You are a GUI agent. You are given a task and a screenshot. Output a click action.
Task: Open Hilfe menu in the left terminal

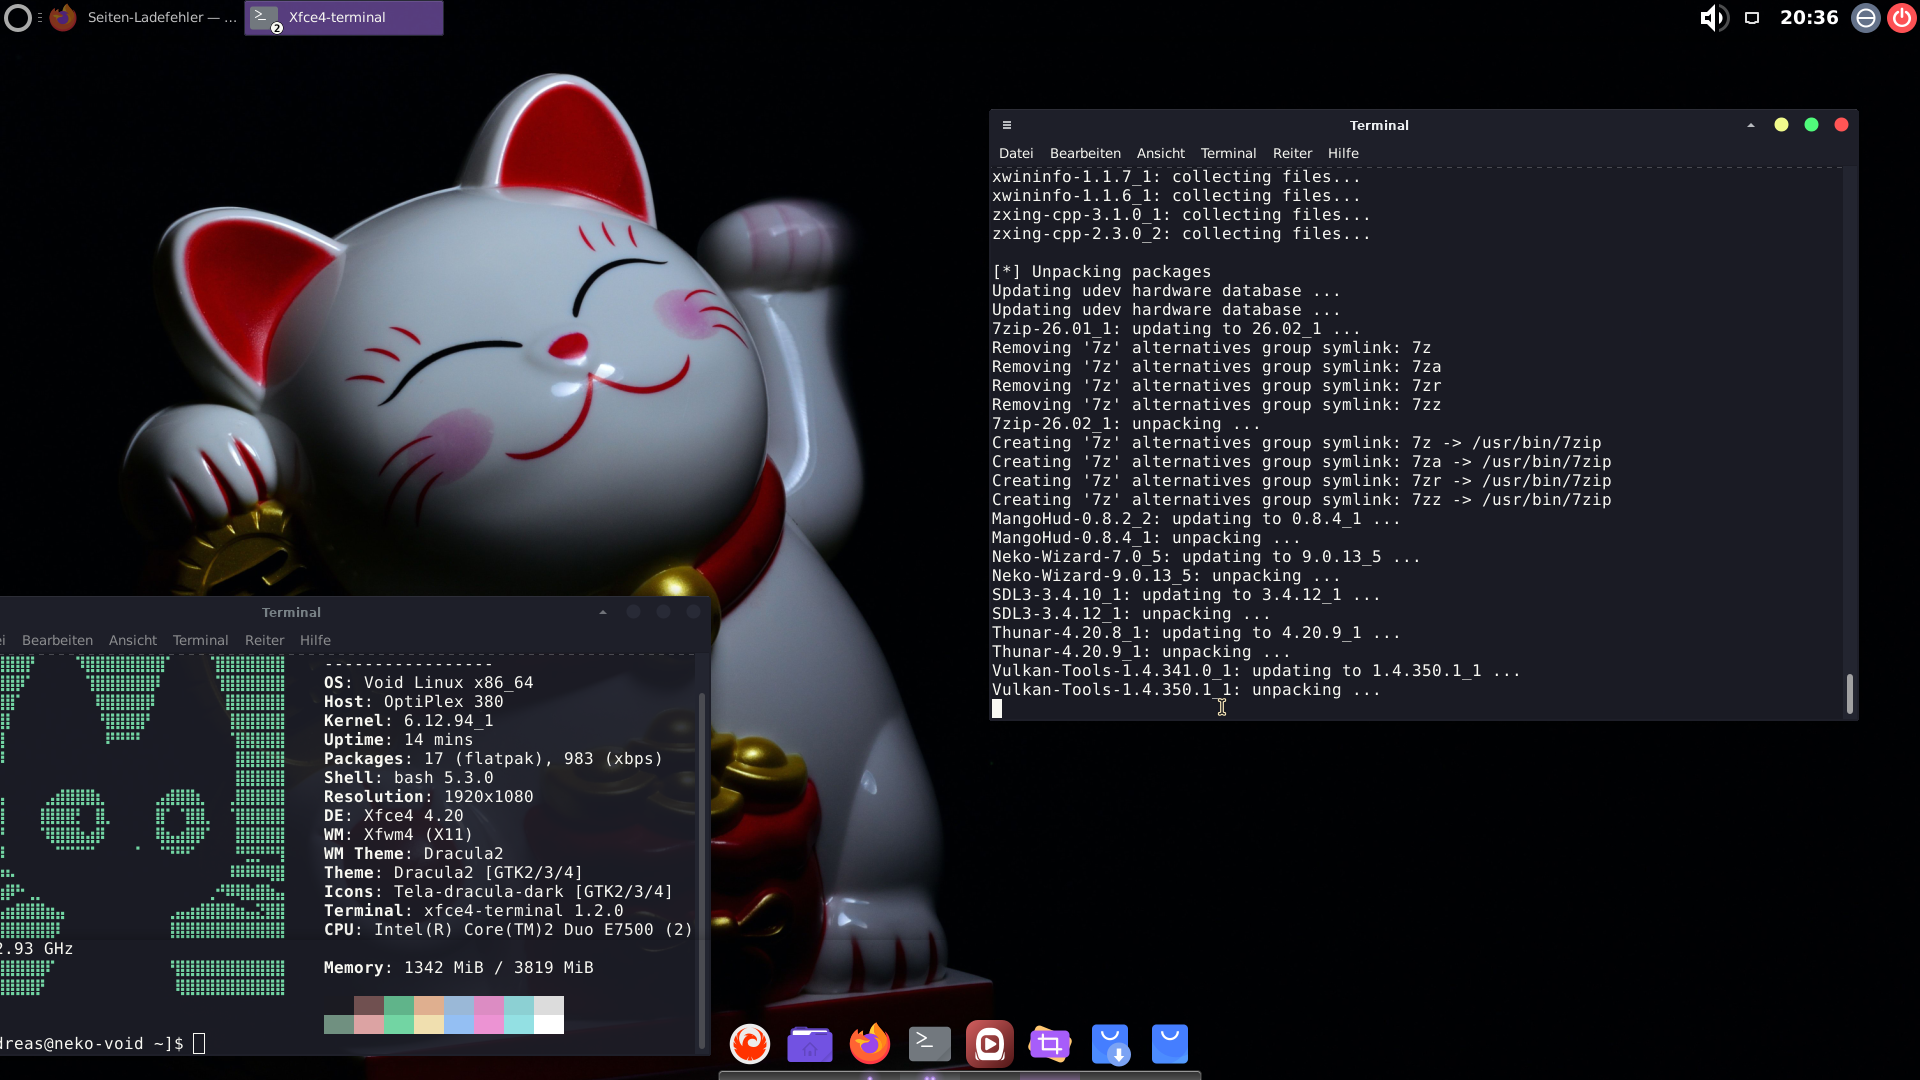pos(315,640)
